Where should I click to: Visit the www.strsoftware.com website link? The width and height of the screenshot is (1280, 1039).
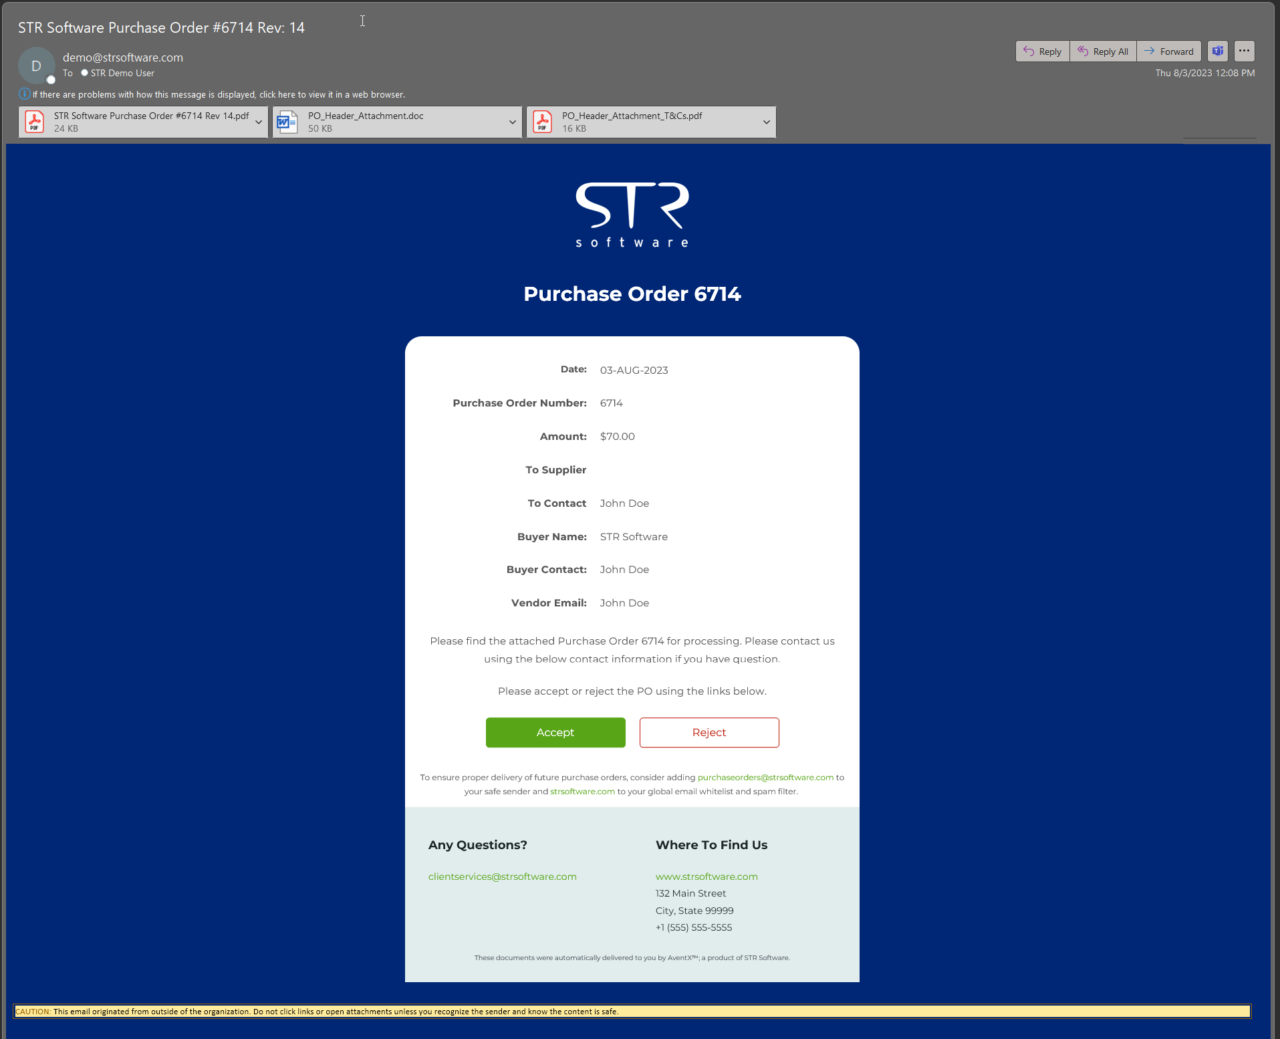tap(706, 876)
